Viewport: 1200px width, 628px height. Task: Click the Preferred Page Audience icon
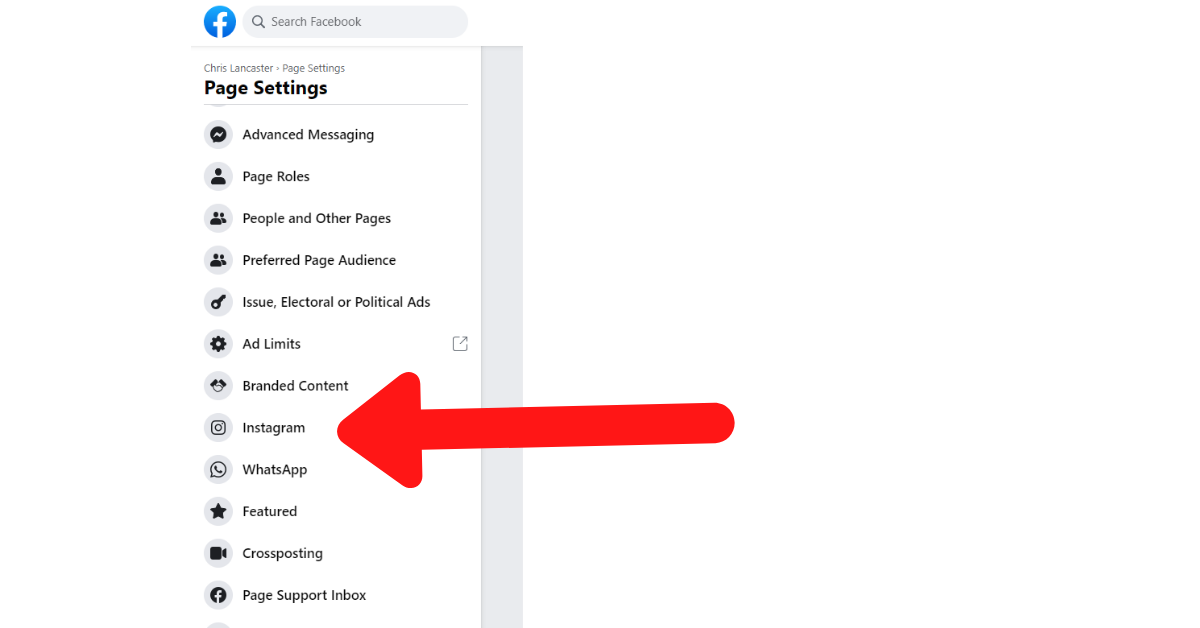coord(218,261)
